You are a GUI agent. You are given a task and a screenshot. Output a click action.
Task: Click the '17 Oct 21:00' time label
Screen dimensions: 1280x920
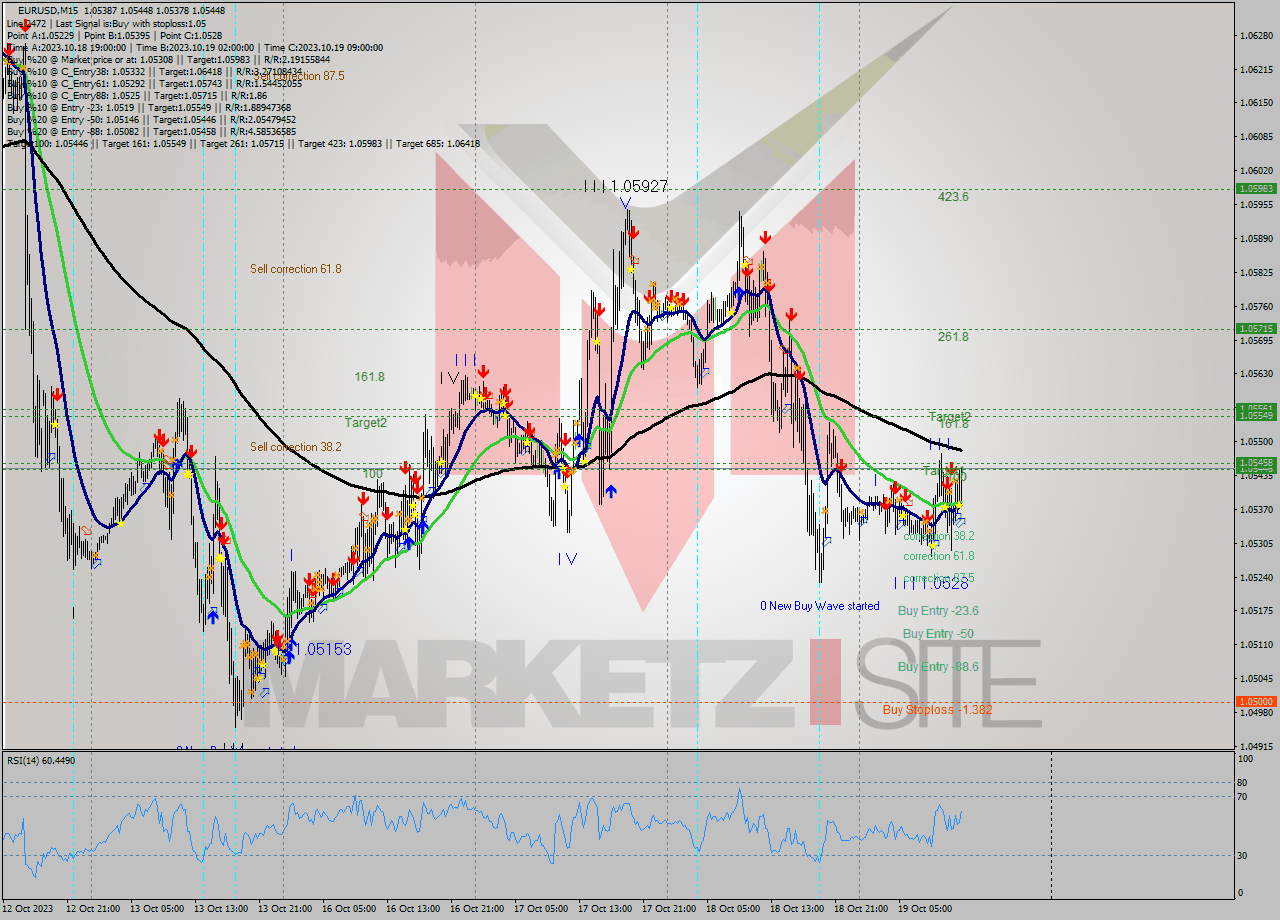click(x=668, y=909)
